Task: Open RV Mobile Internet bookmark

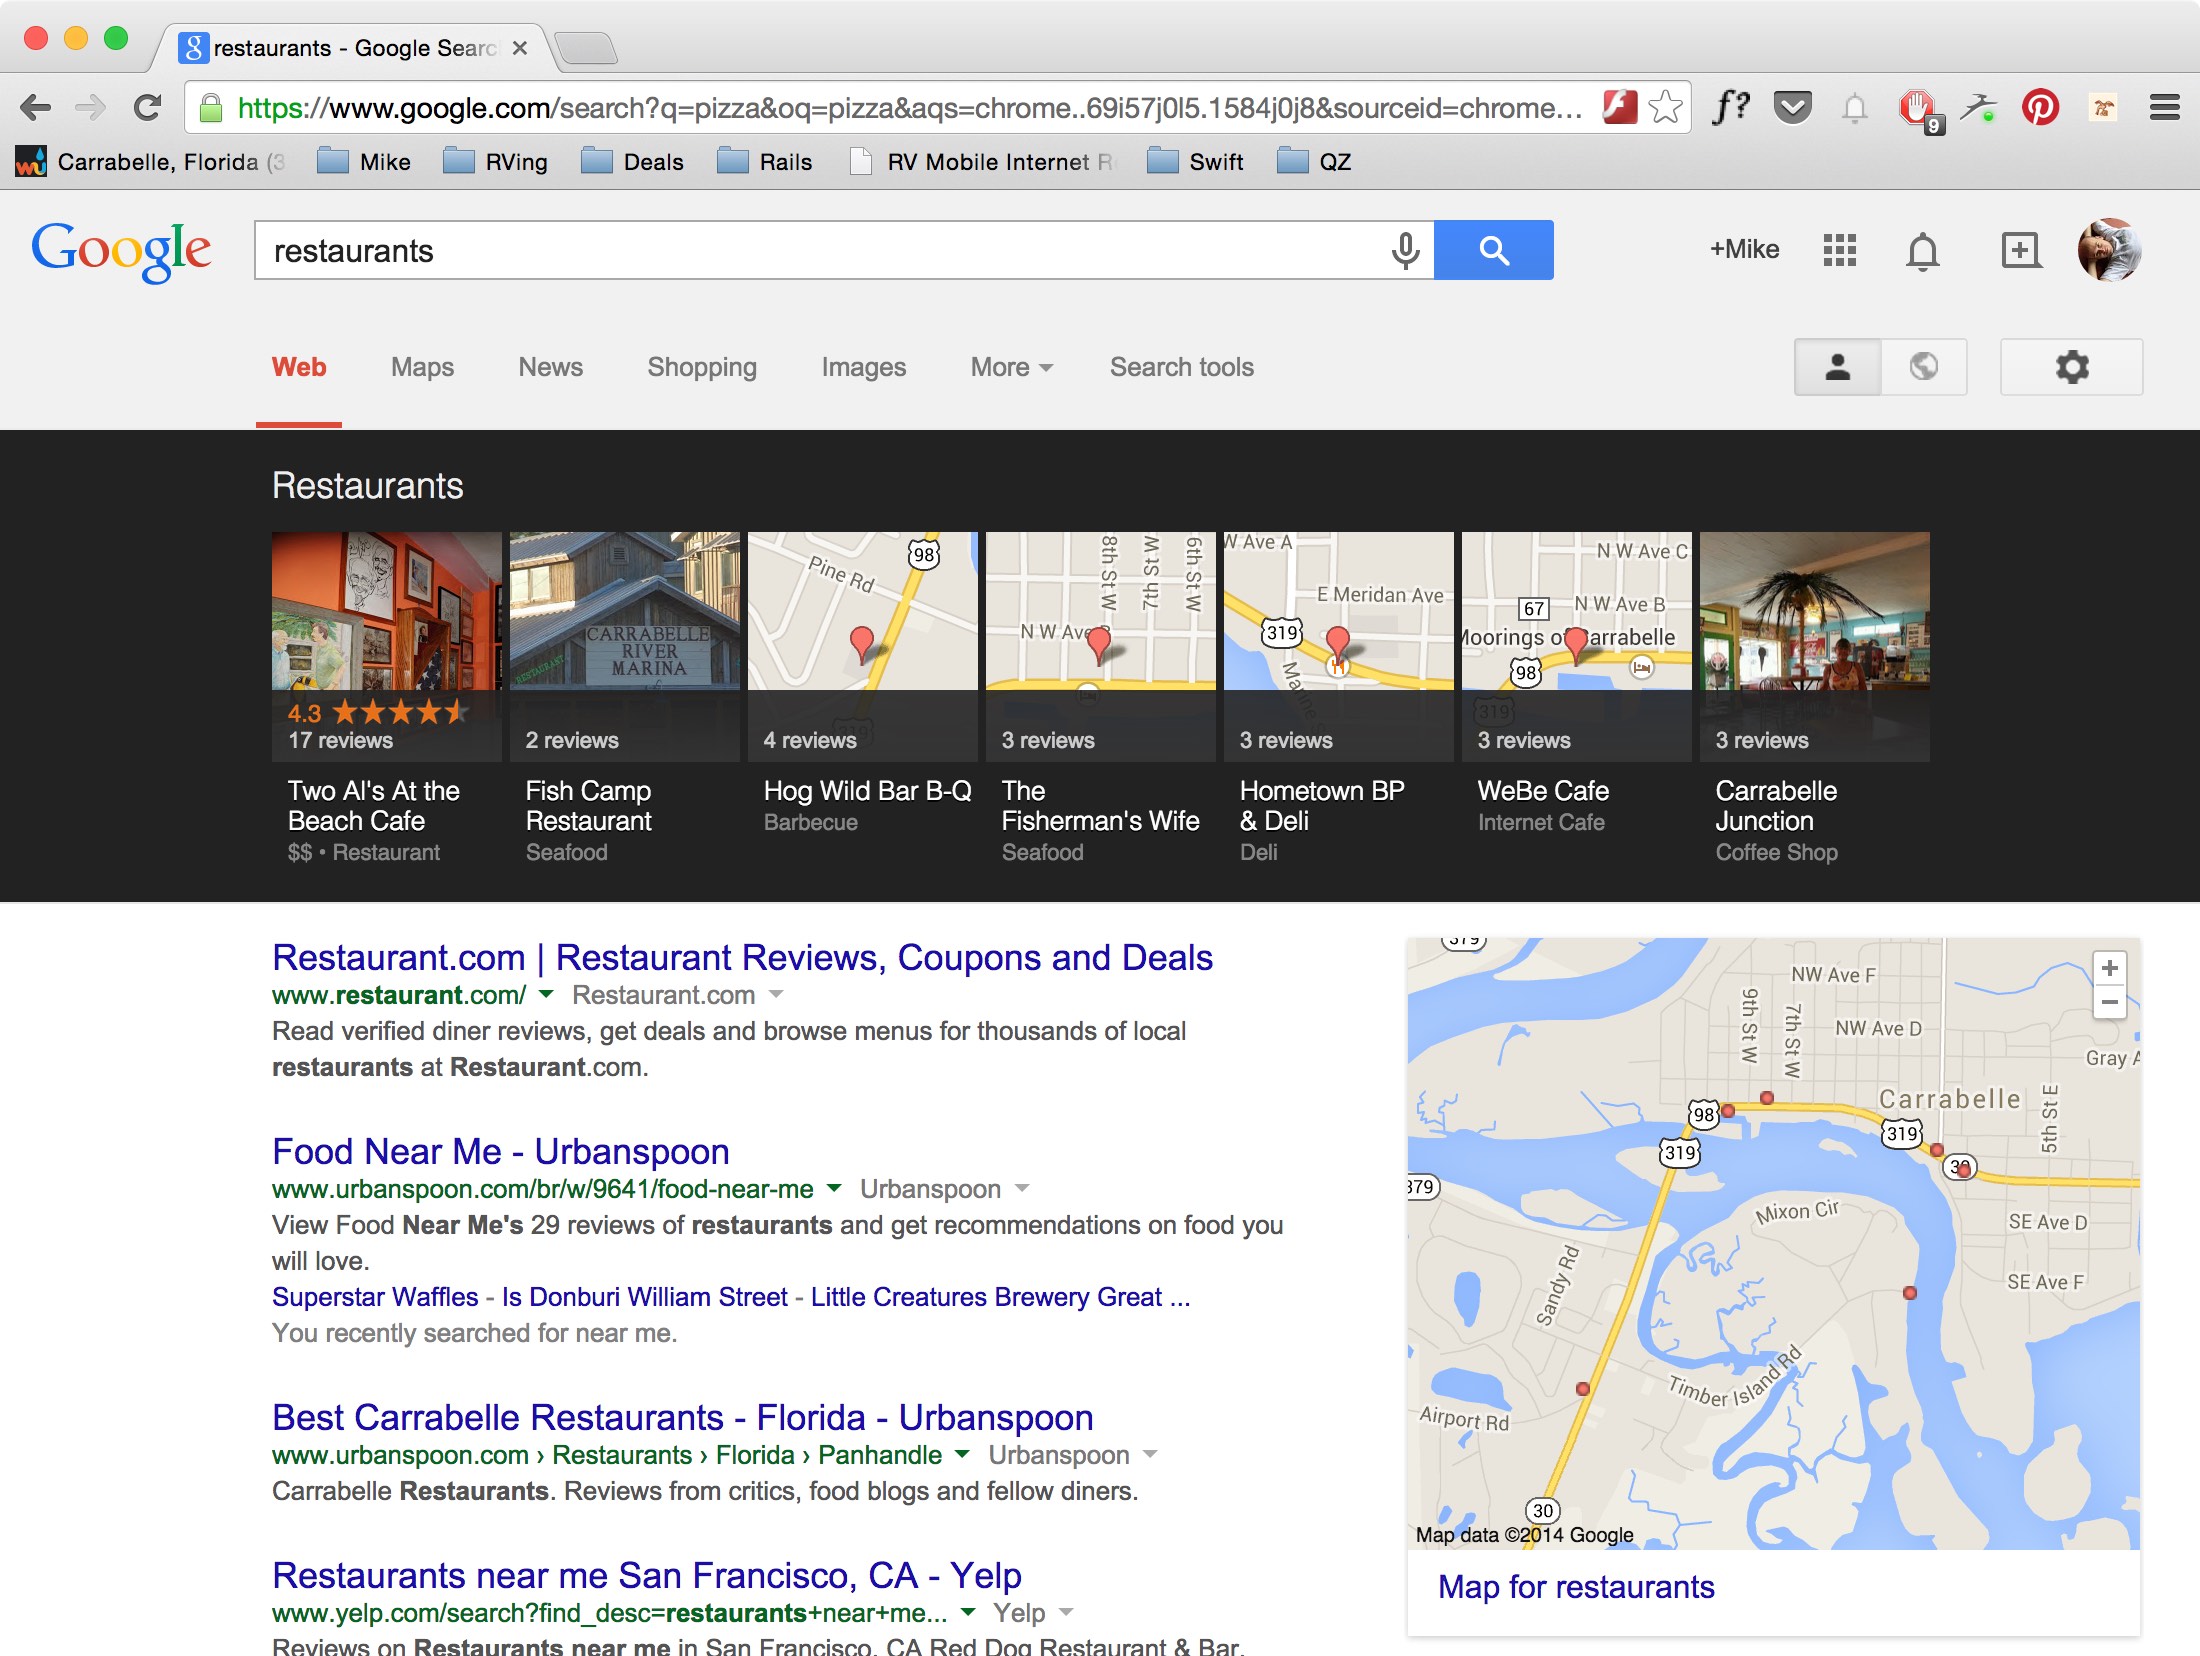Action: point(982,161)
